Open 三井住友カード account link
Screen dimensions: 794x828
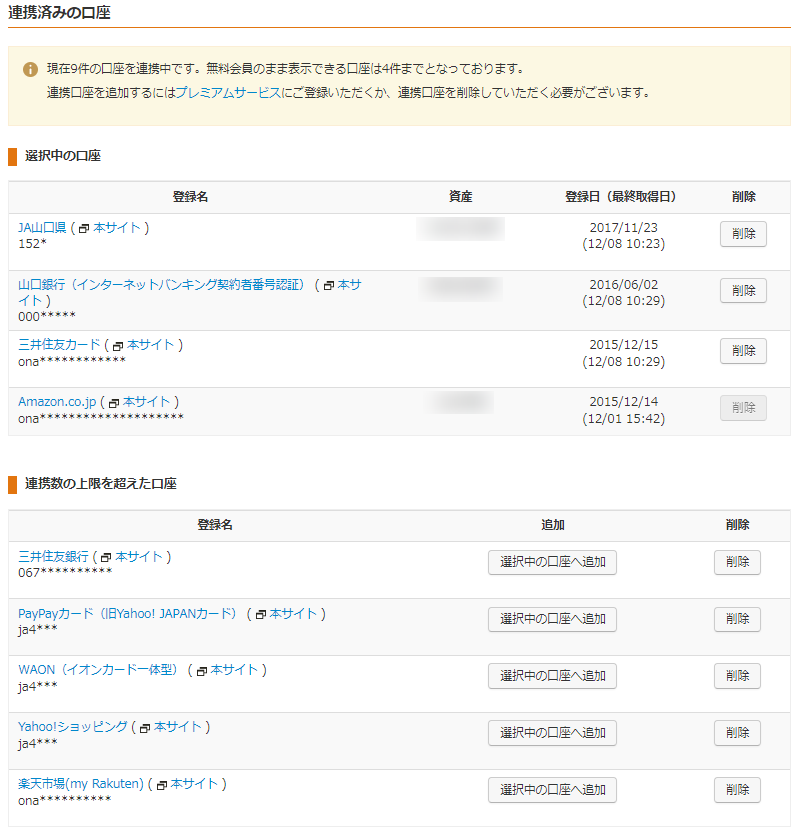(59, 345)
